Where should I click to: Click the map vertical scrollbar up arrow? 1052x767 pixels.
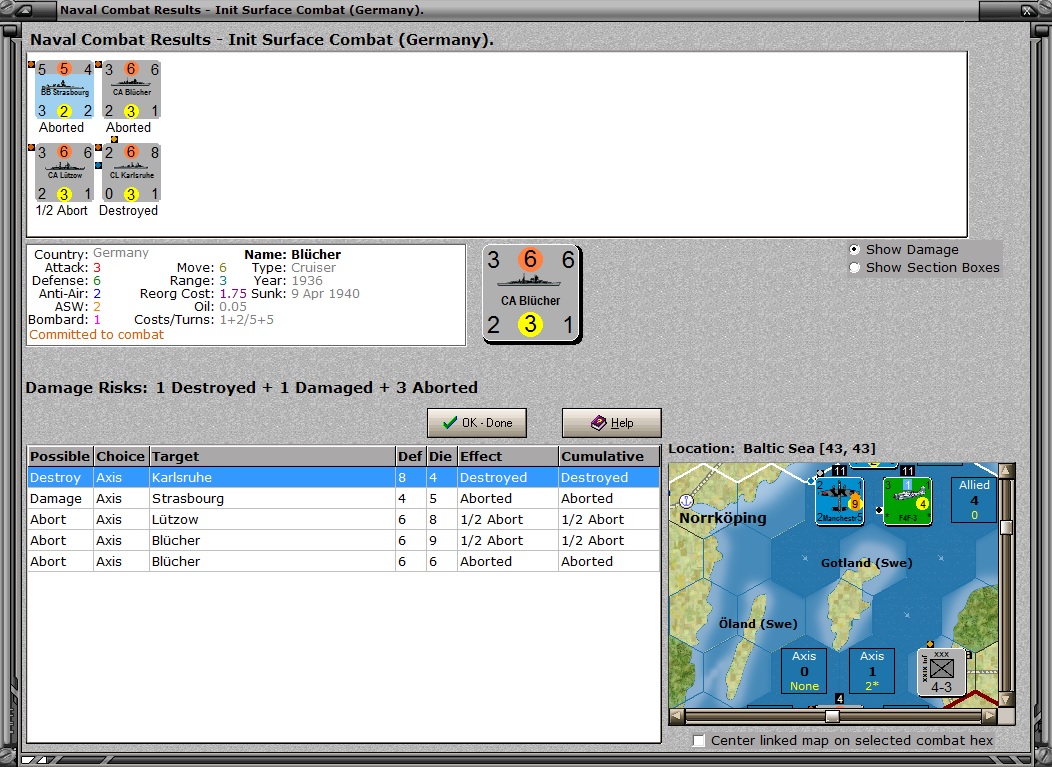tap(1006, 471)
